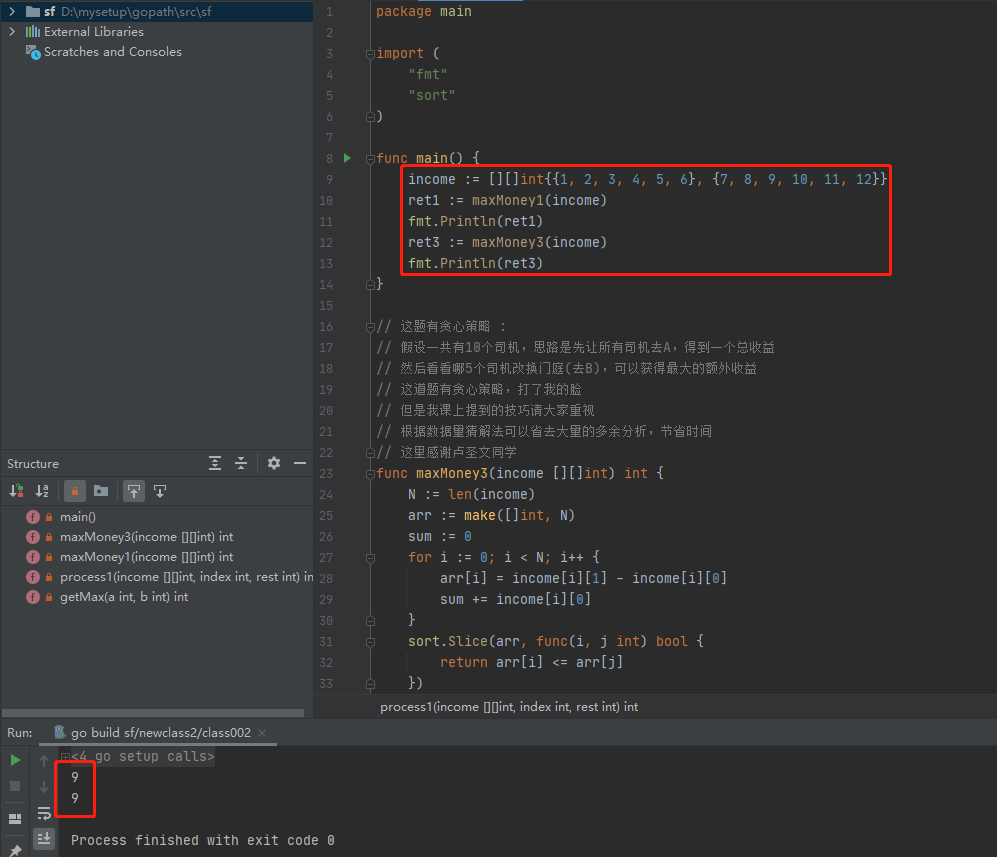
Task: Click the External Libraries icon
Action: click(x=32, y=31)
